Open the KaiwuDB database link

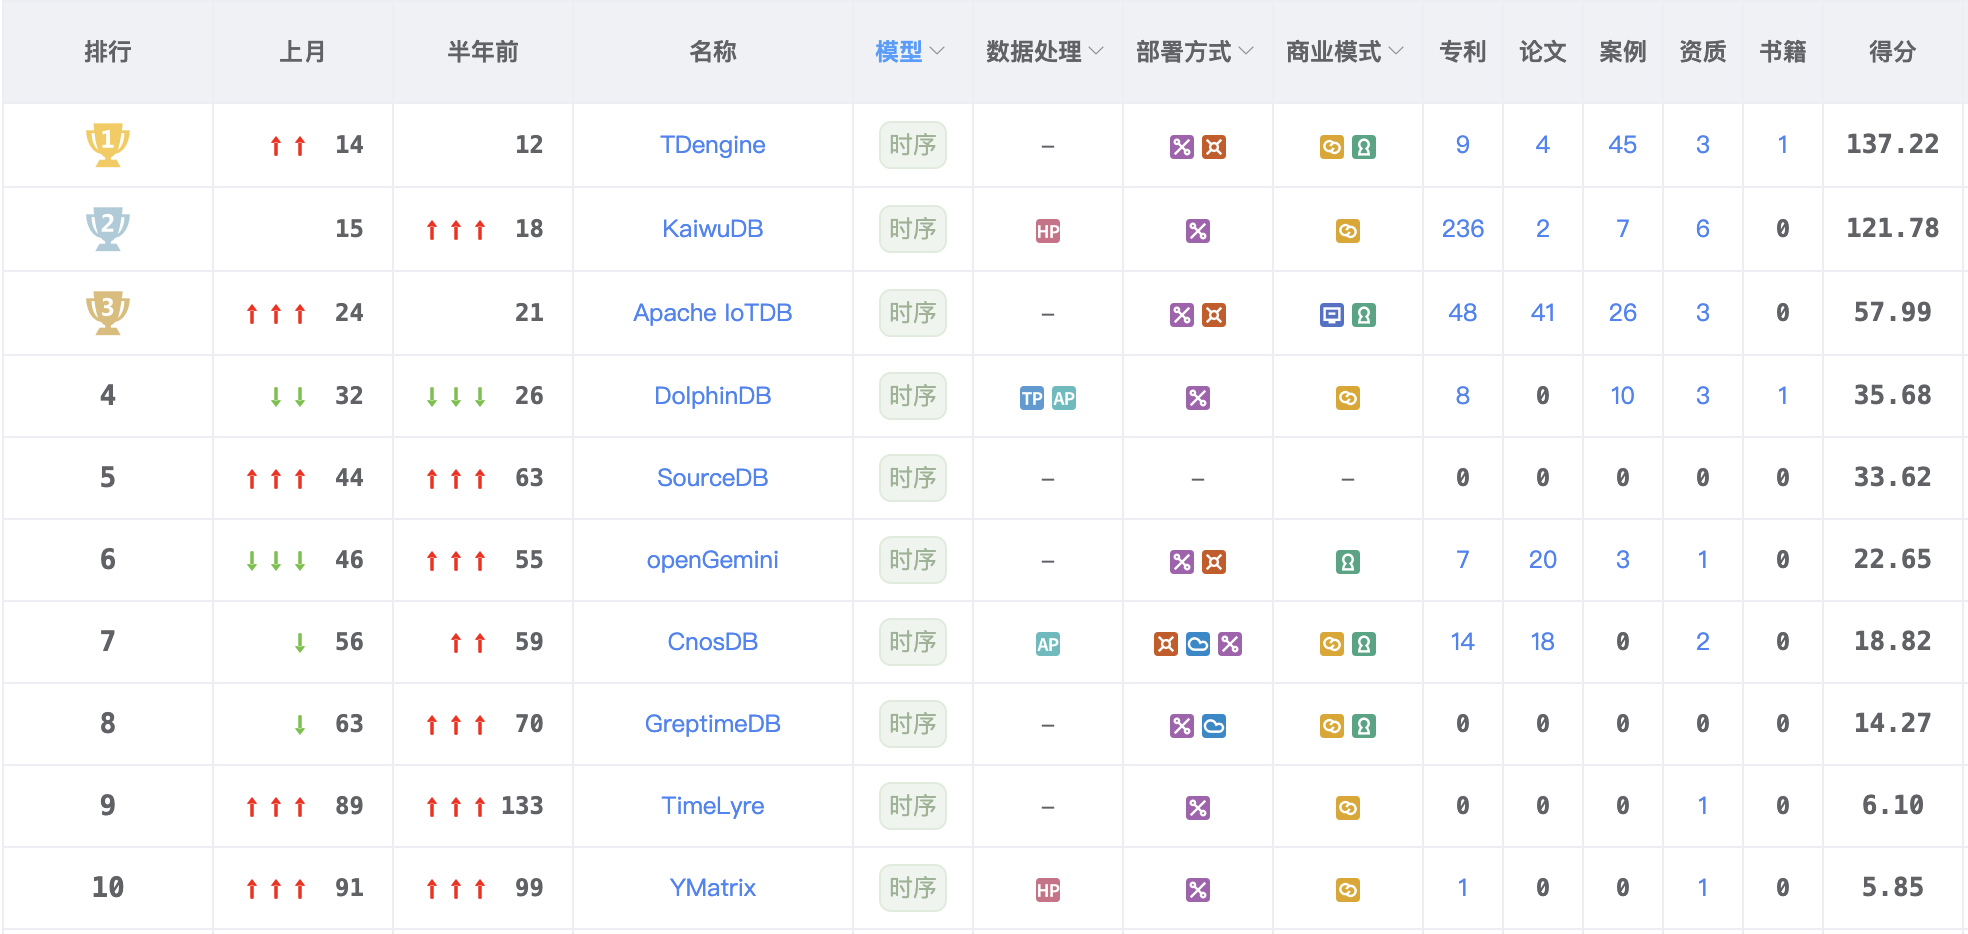713,229
